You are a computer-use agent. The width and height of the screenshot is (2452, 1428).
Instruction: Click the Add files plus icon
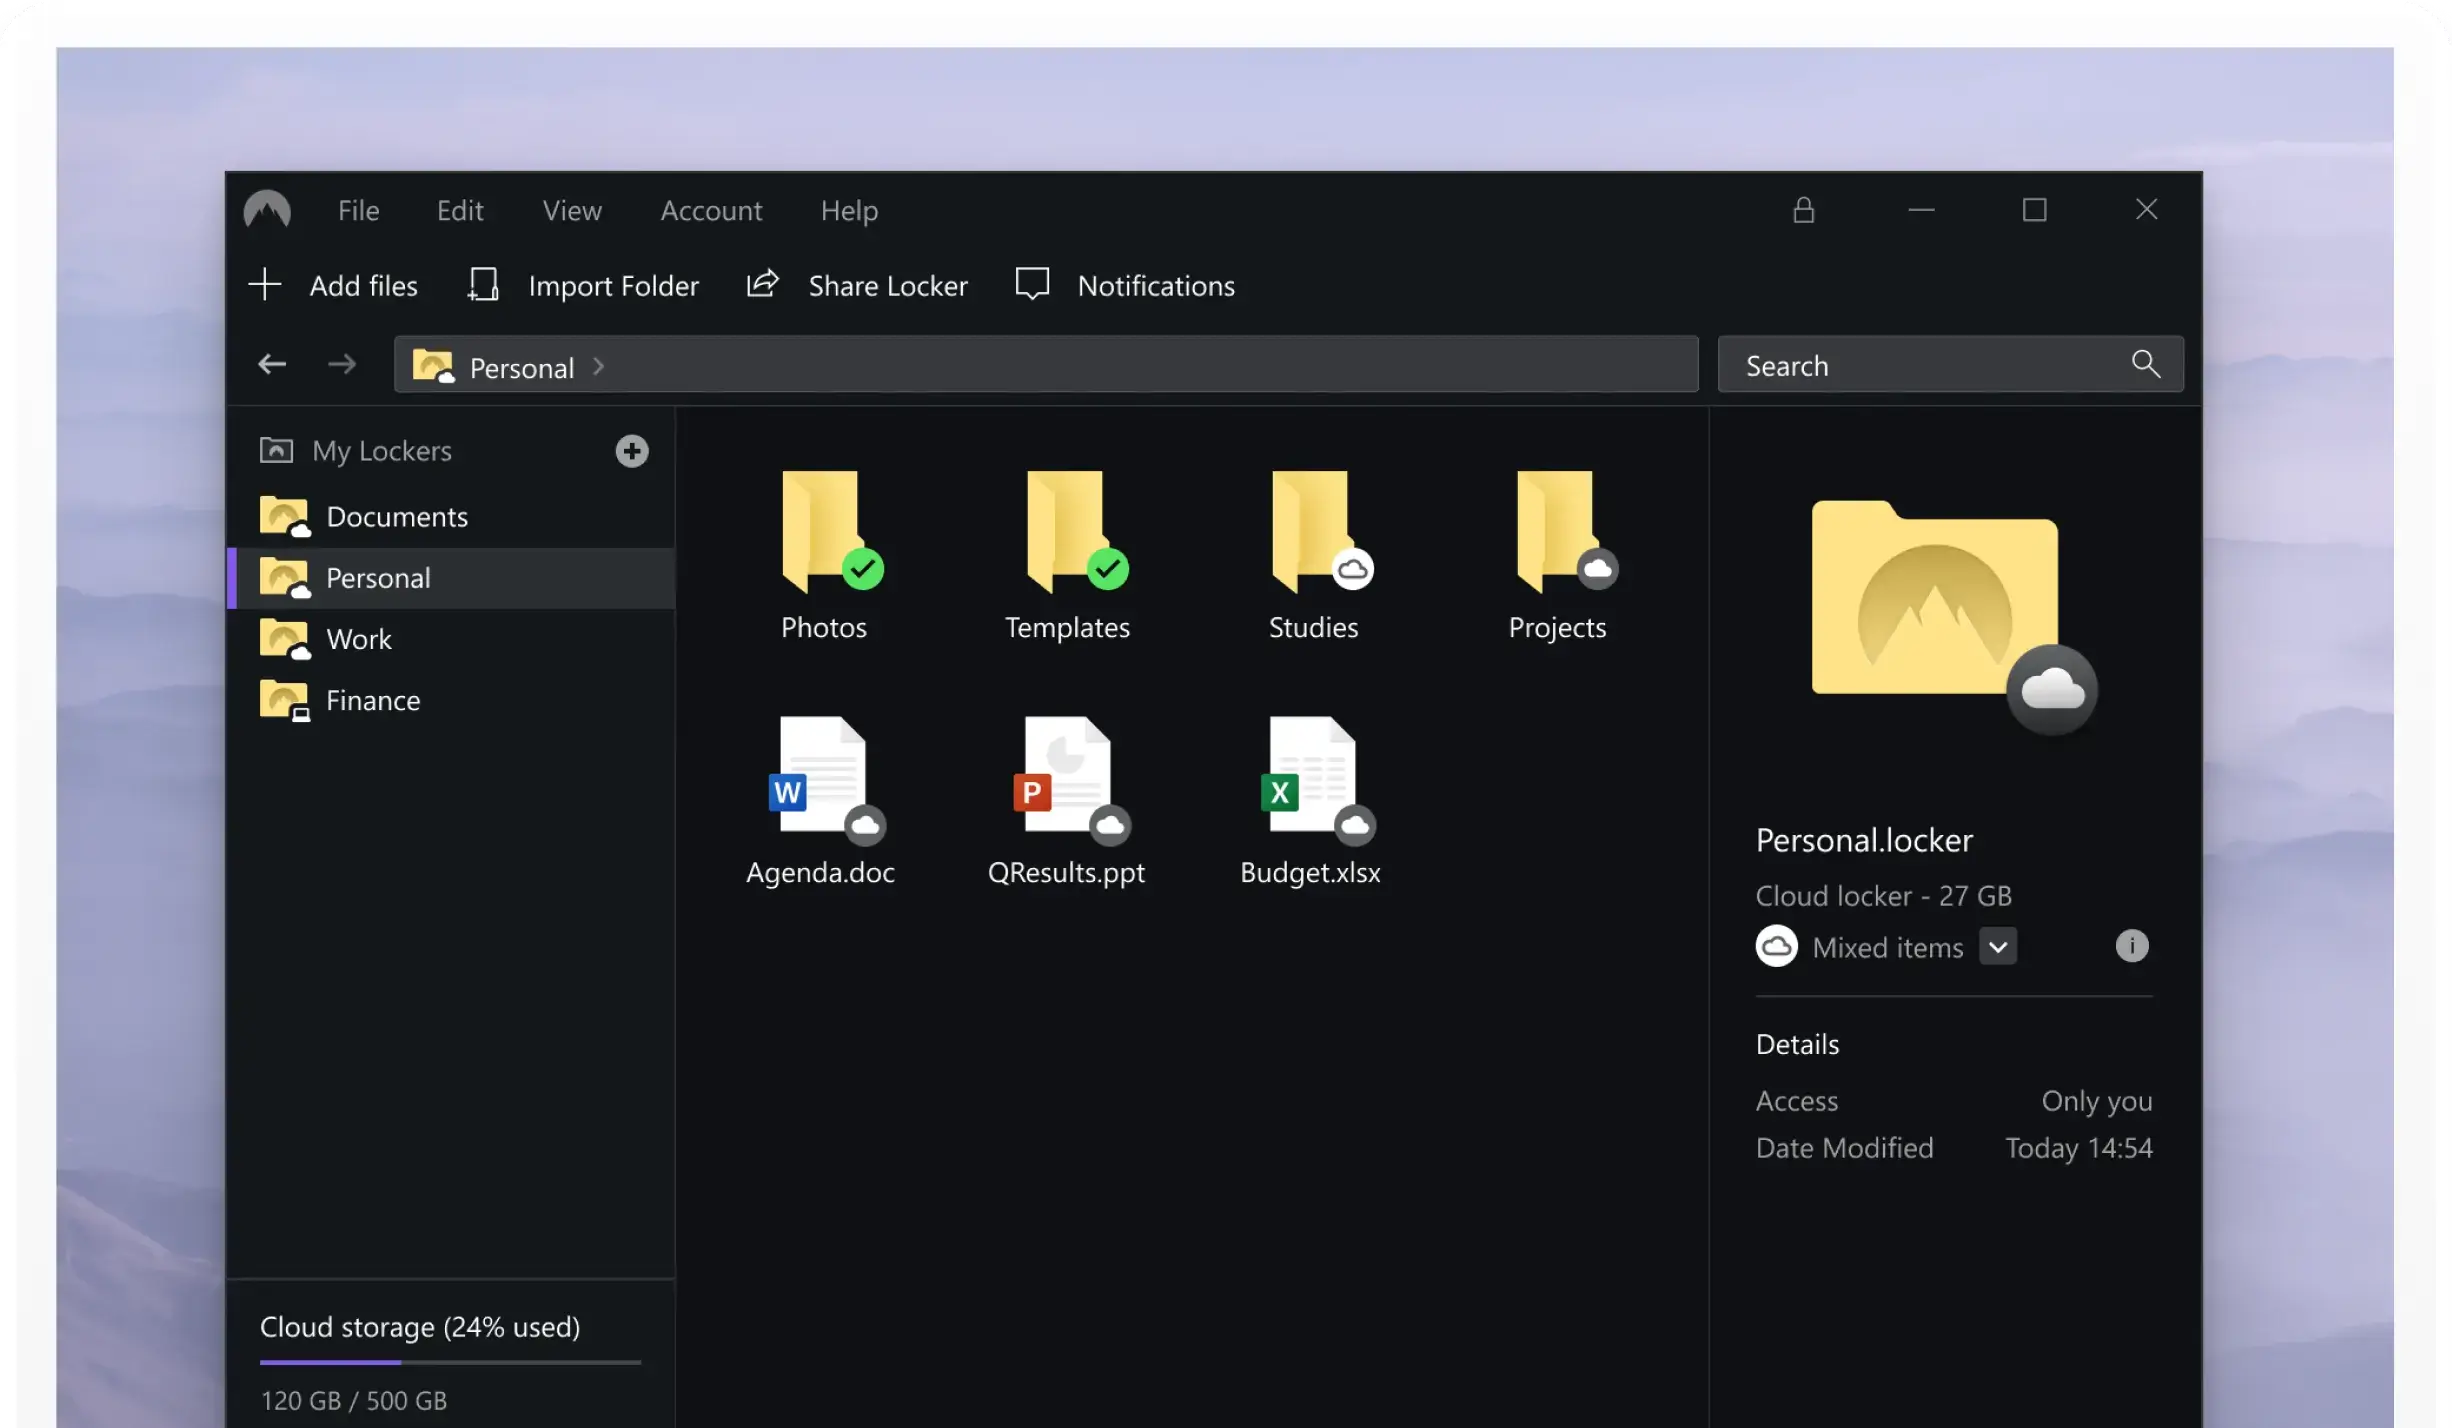[264, 285]
